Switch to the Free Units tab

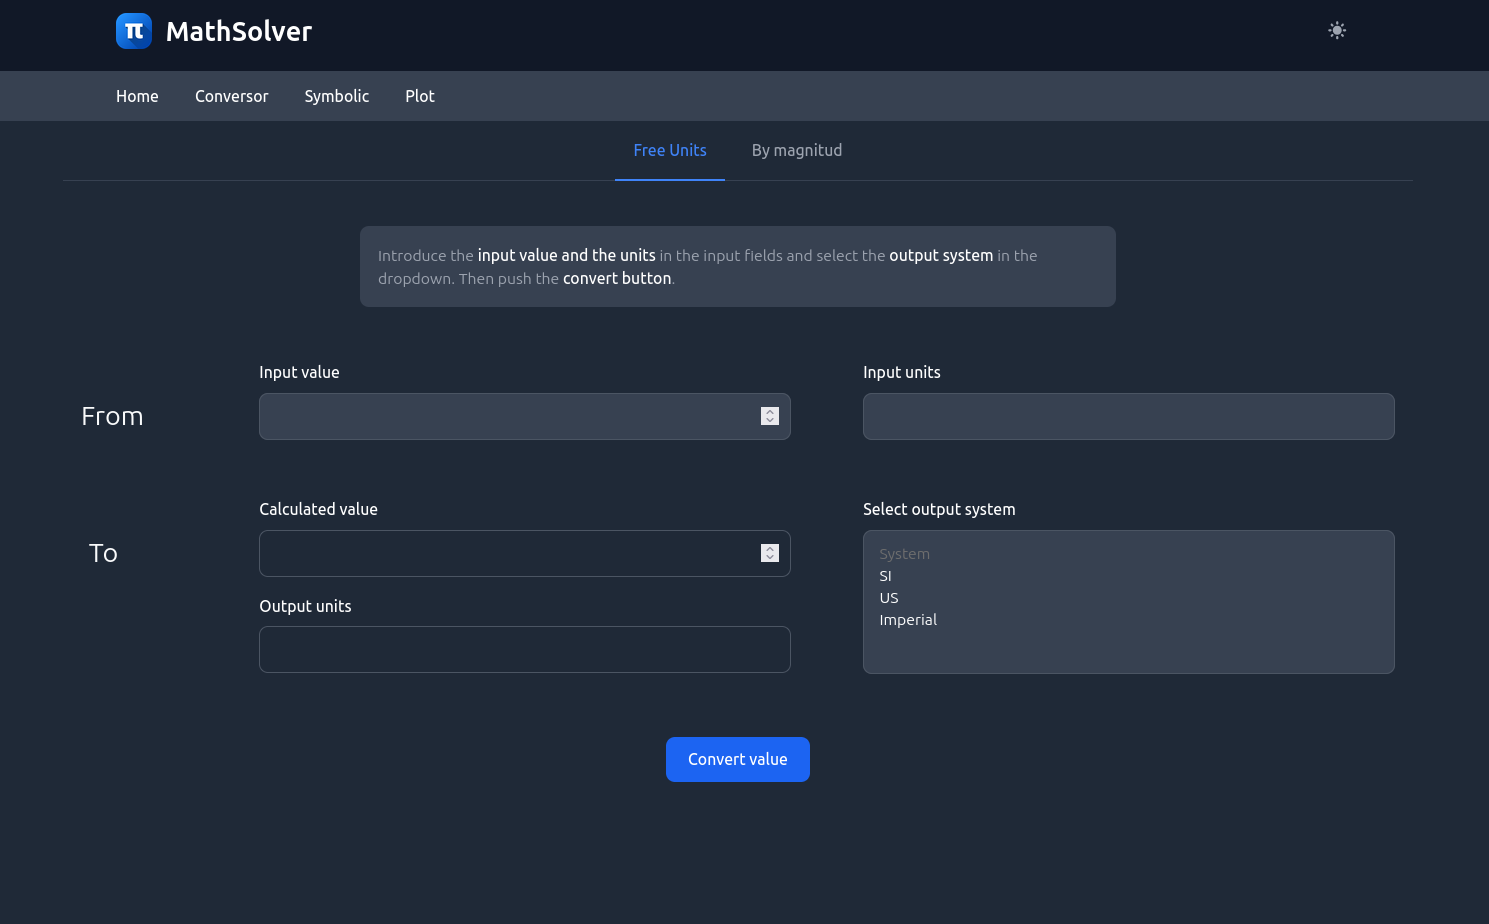669,150
